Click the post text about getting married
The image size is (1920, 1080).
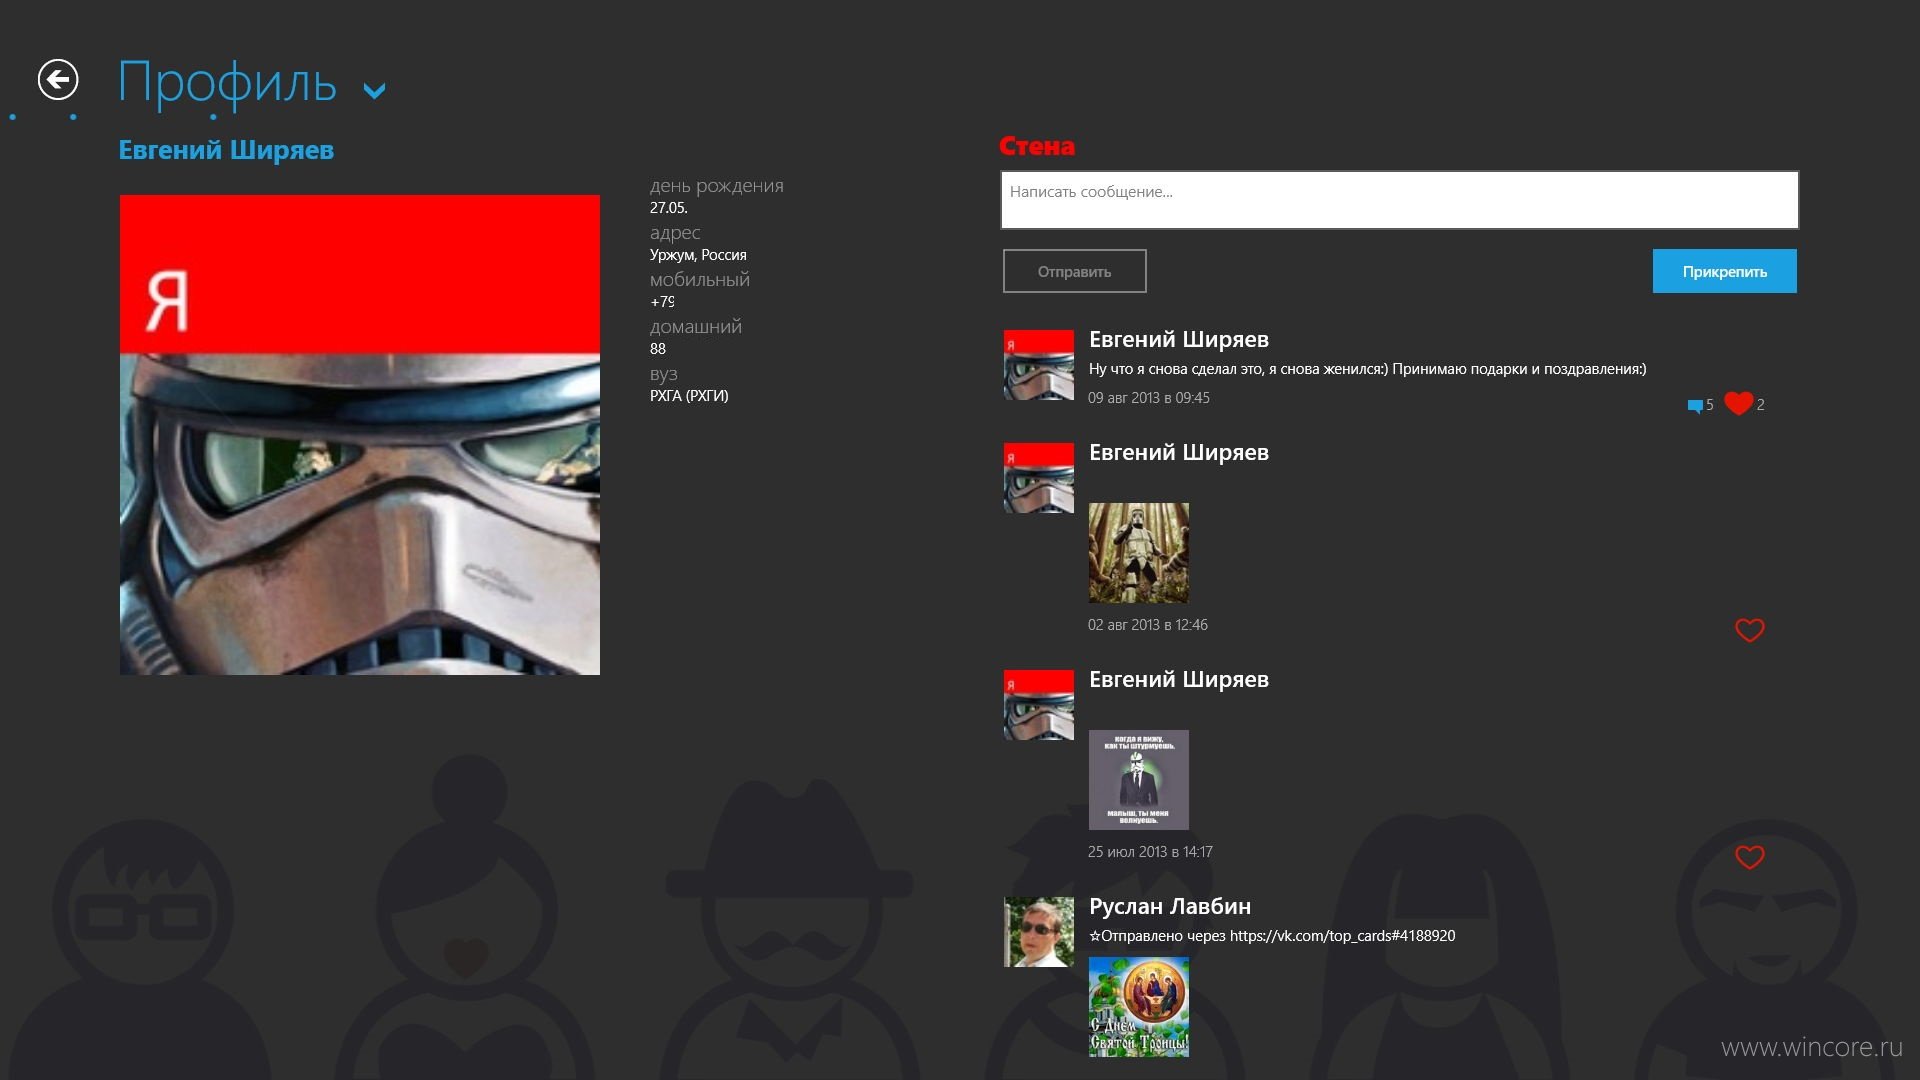tap(1367, 369)
